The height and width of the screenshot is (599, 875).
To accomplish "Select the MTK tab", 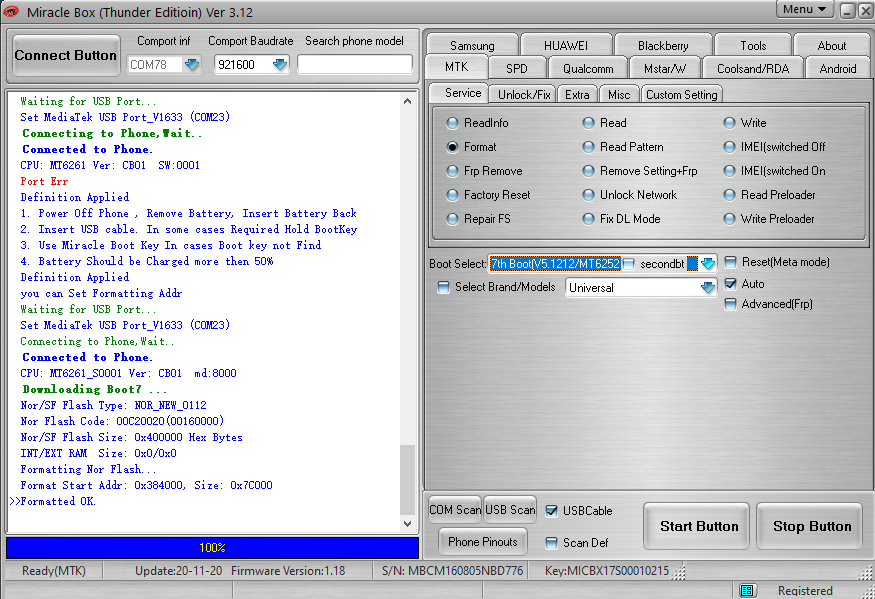I will pos(456,67).
